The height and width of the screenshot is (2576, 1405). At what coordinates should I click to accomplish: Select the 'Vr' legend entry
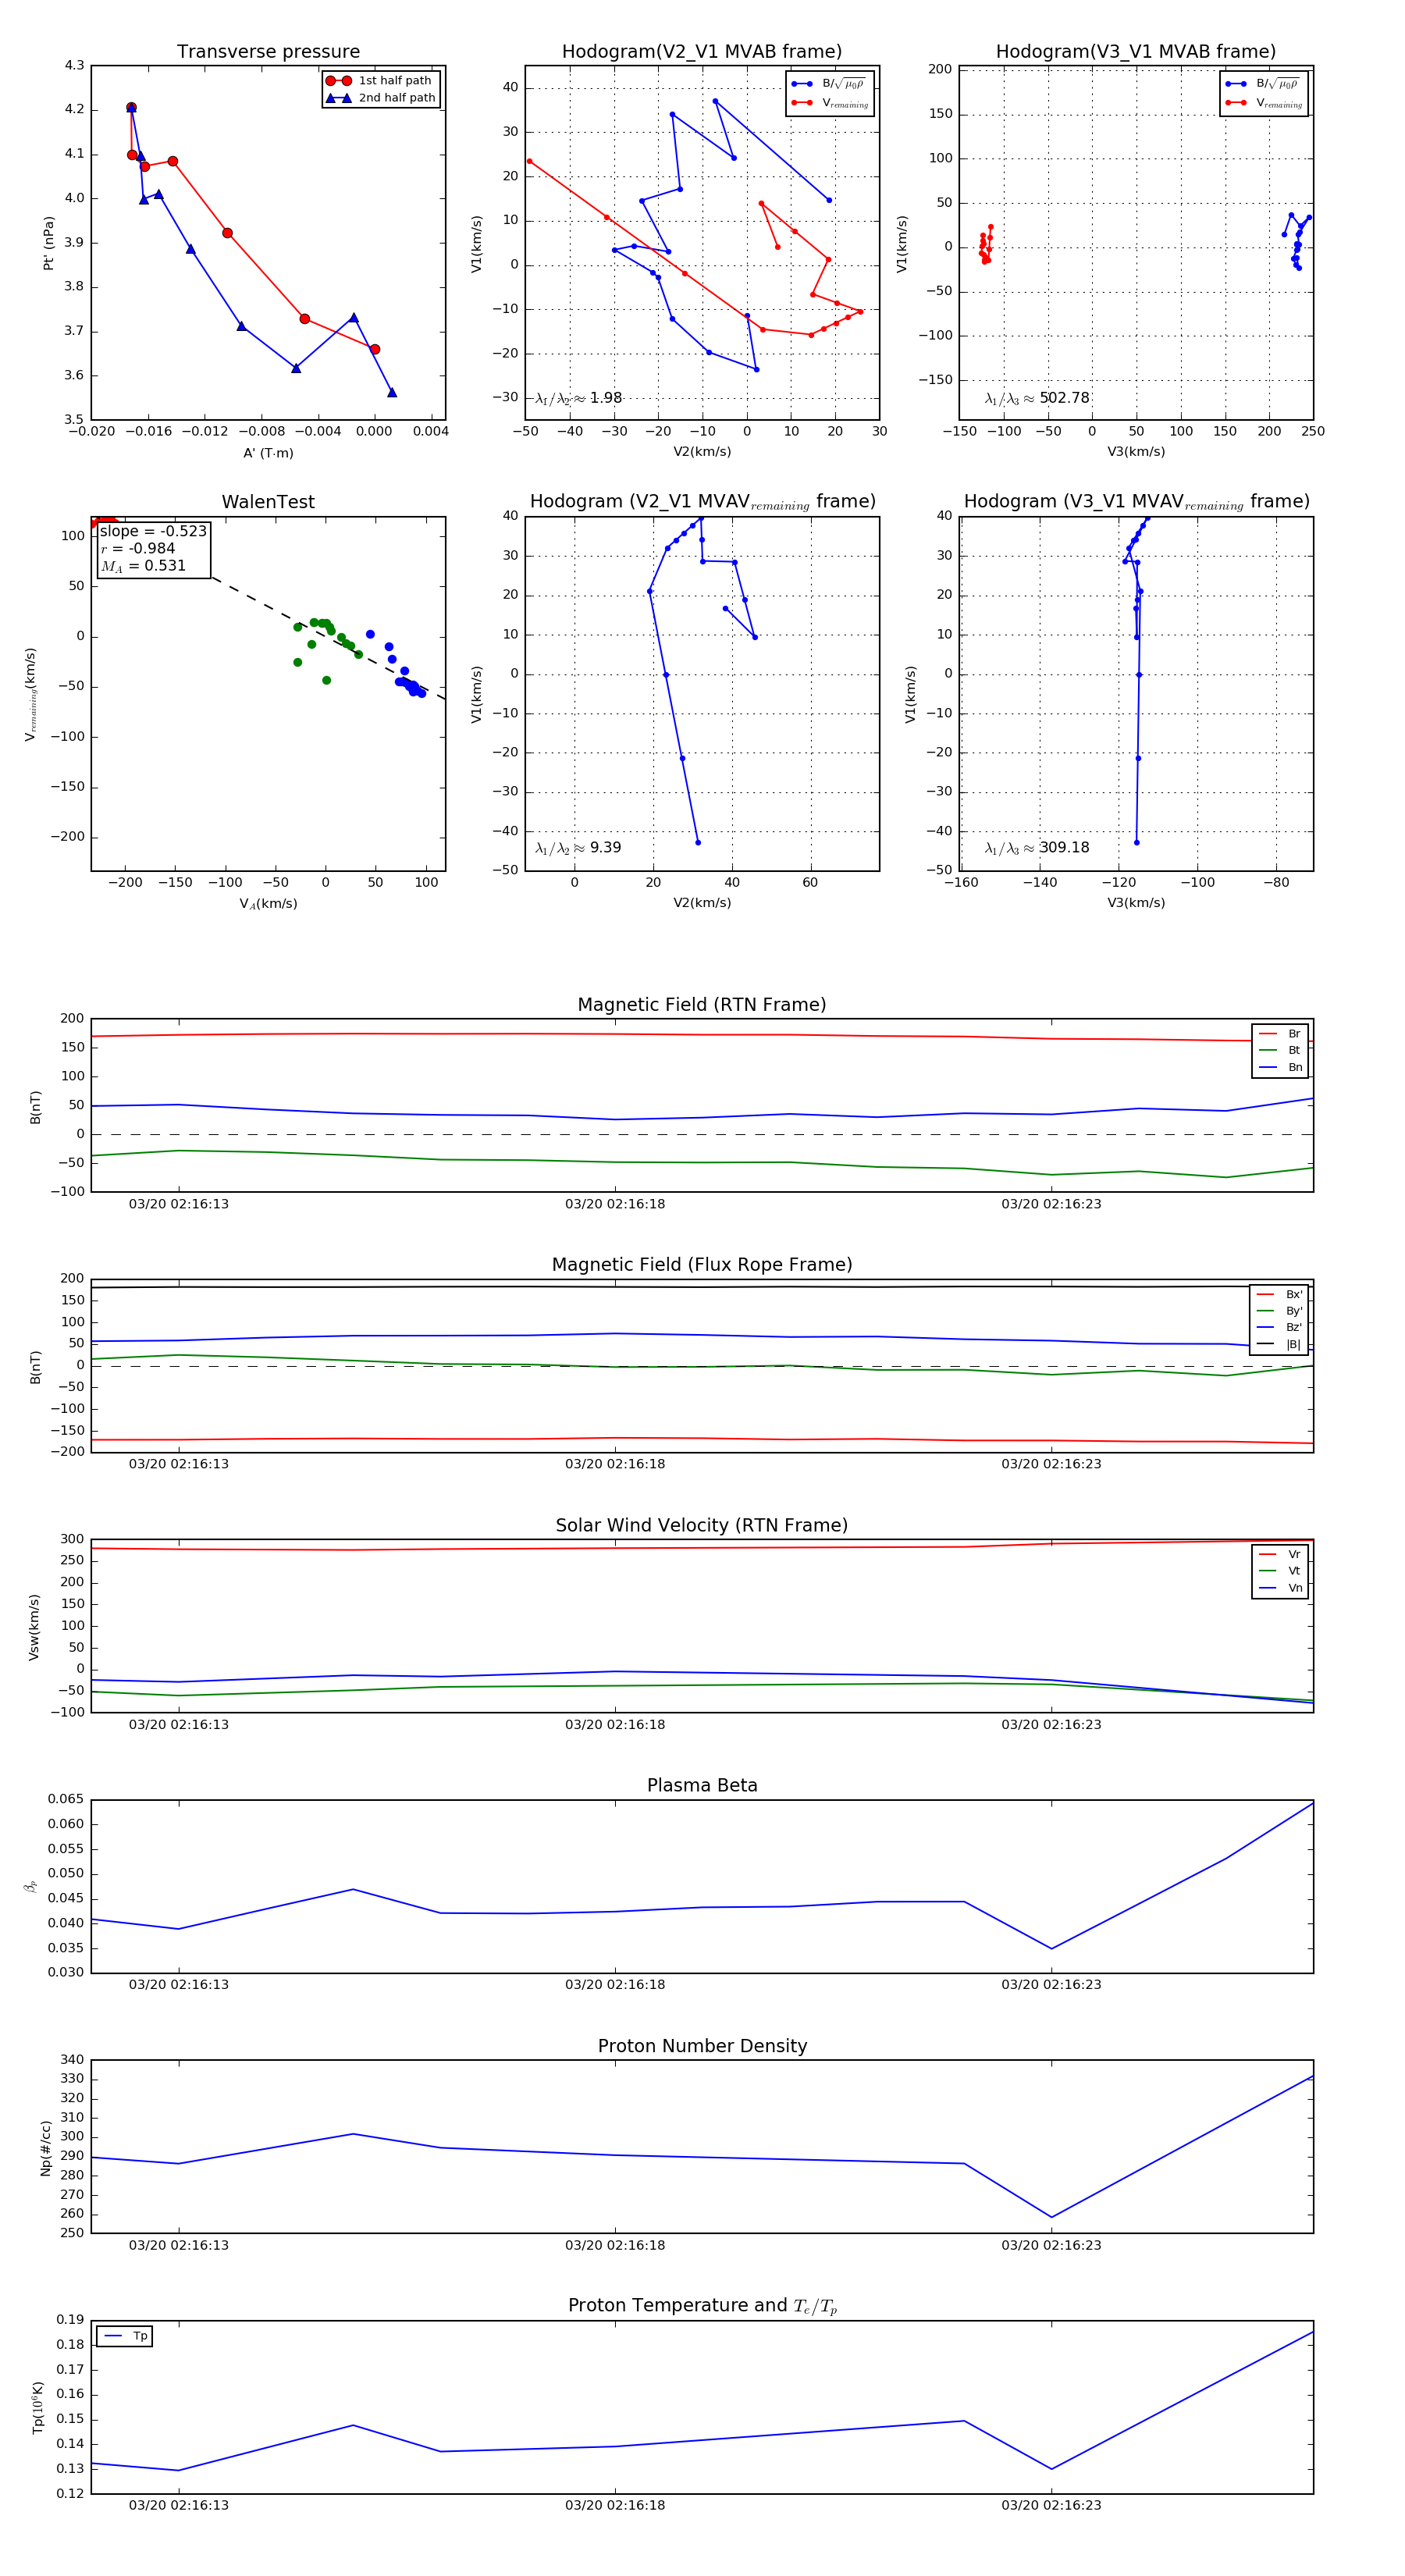(x=1281, y=1555)
